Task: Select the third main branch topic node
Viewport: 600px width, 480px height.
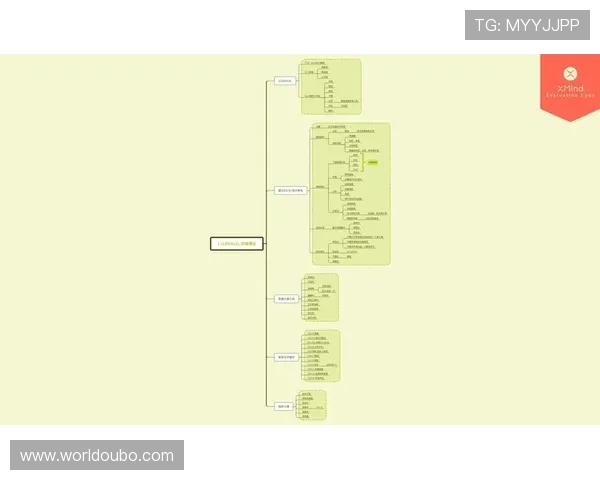Action: (x=285, y=299)
